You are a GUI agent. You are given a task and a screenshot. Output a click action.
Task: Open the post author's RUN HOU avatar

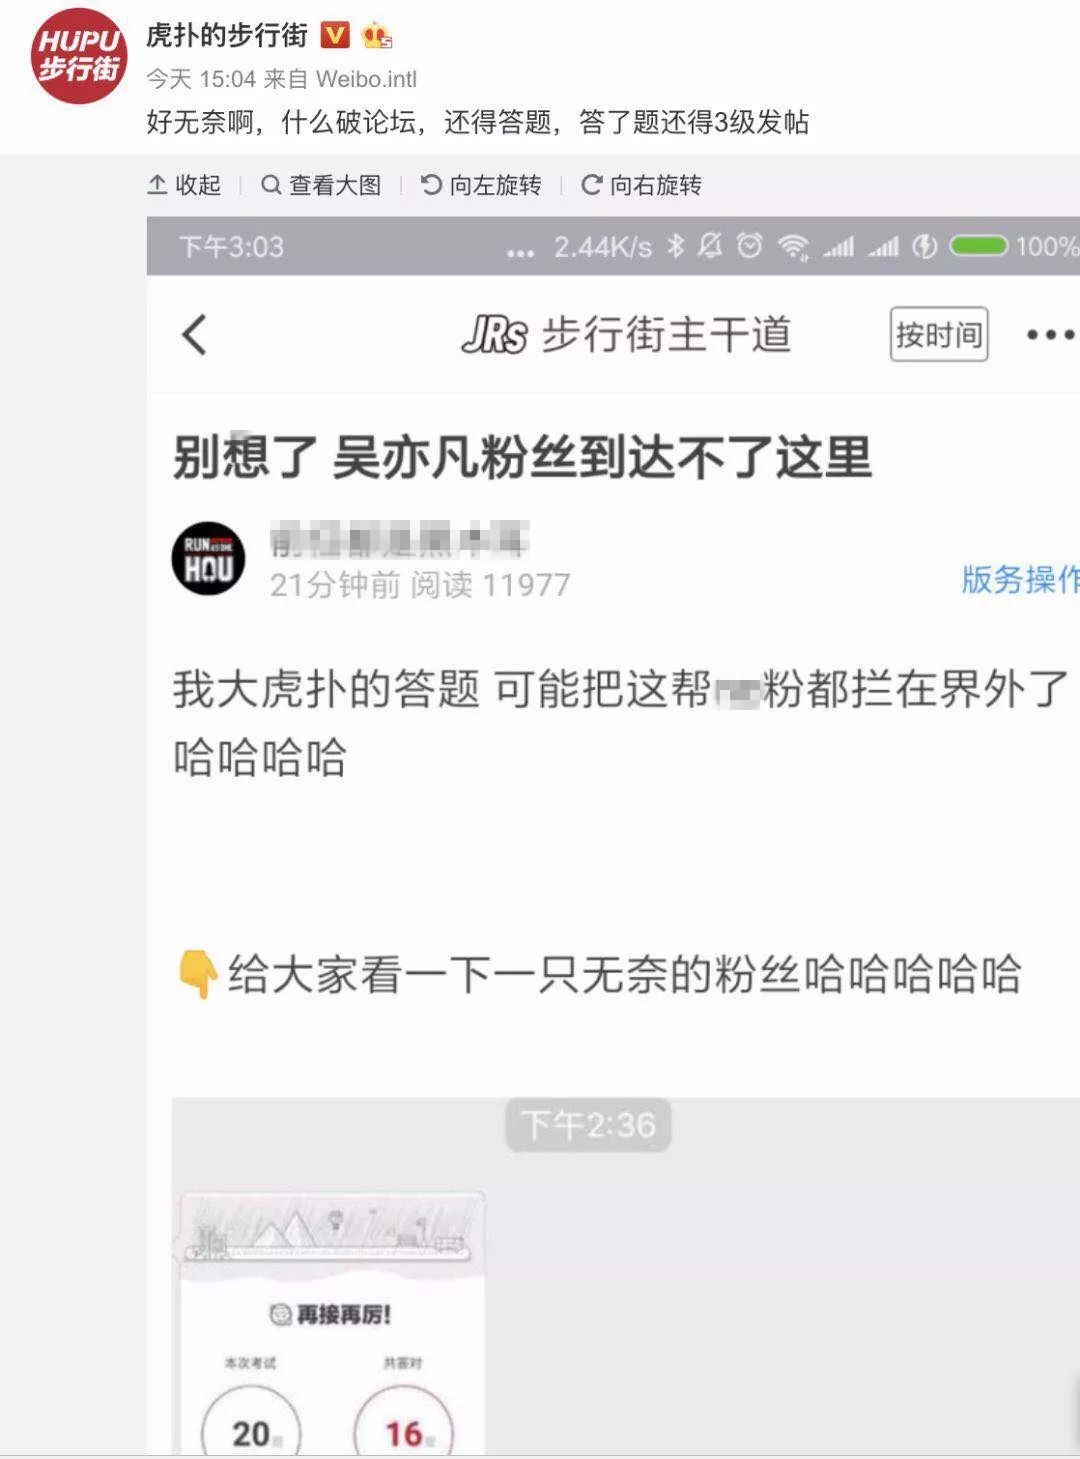click(208, 558)
